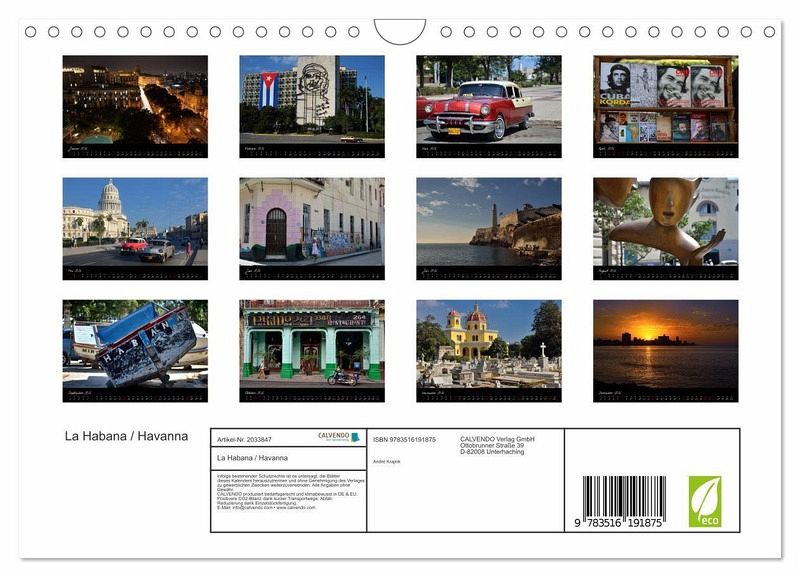Select the Capitol dome street photo
The image size is (800, 577).
point(135,229)
